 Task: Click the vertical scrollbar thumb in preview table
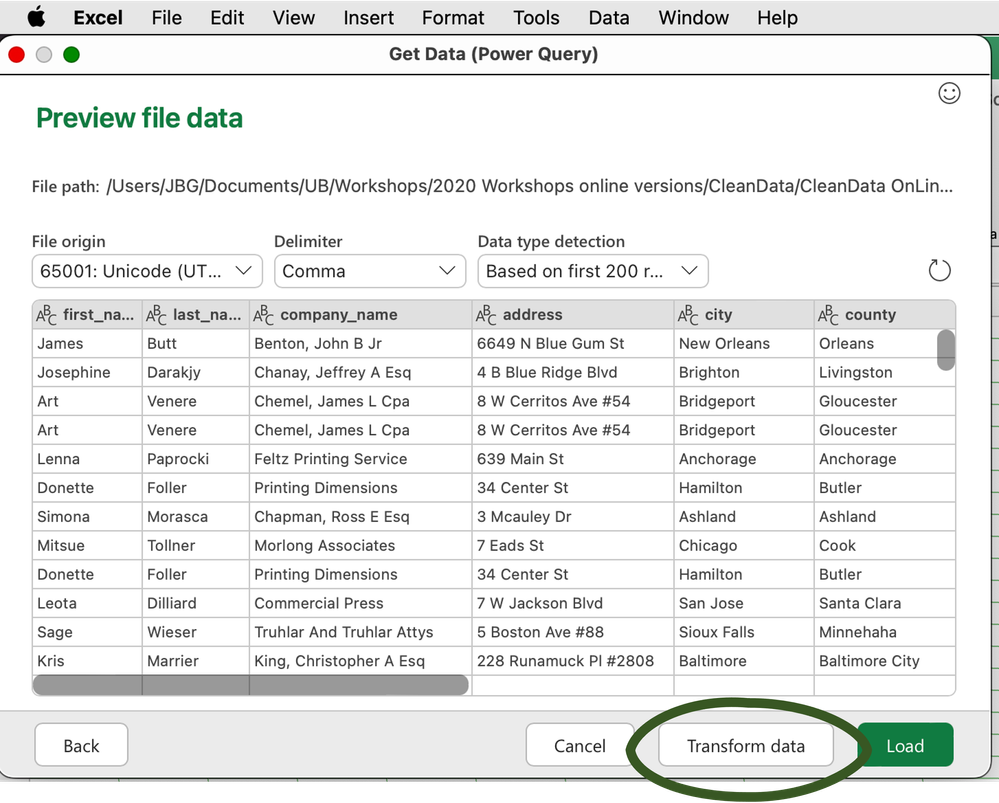tap(946, 349)
